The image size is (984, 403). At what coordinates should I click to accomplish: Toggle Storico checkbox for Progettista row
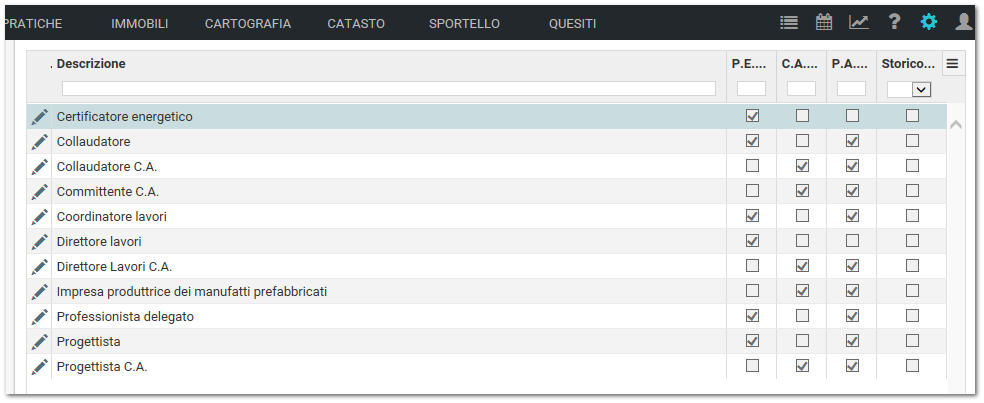[x=912, y=340]
